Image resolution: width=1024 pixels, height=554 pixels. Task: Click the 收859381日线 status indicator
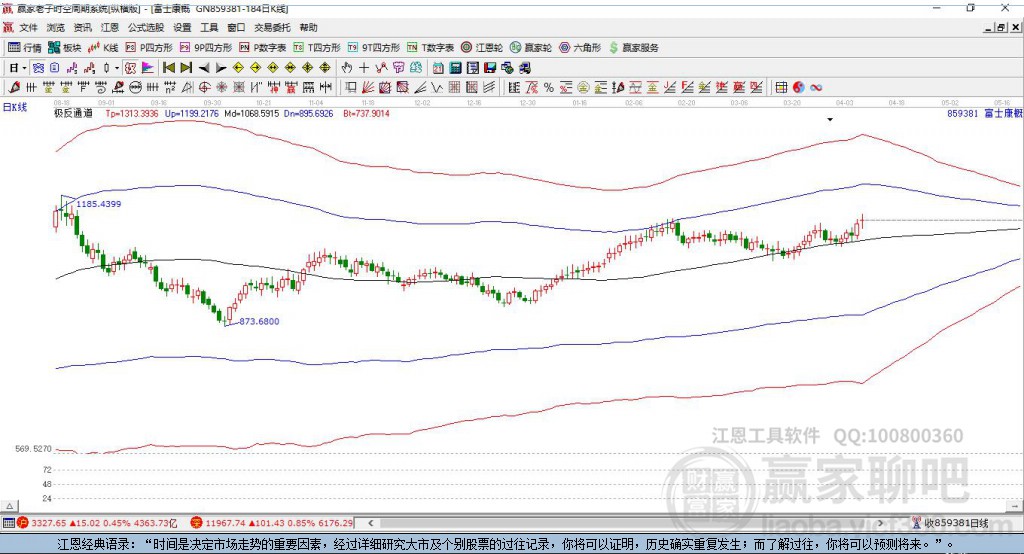tap(950, 523)
